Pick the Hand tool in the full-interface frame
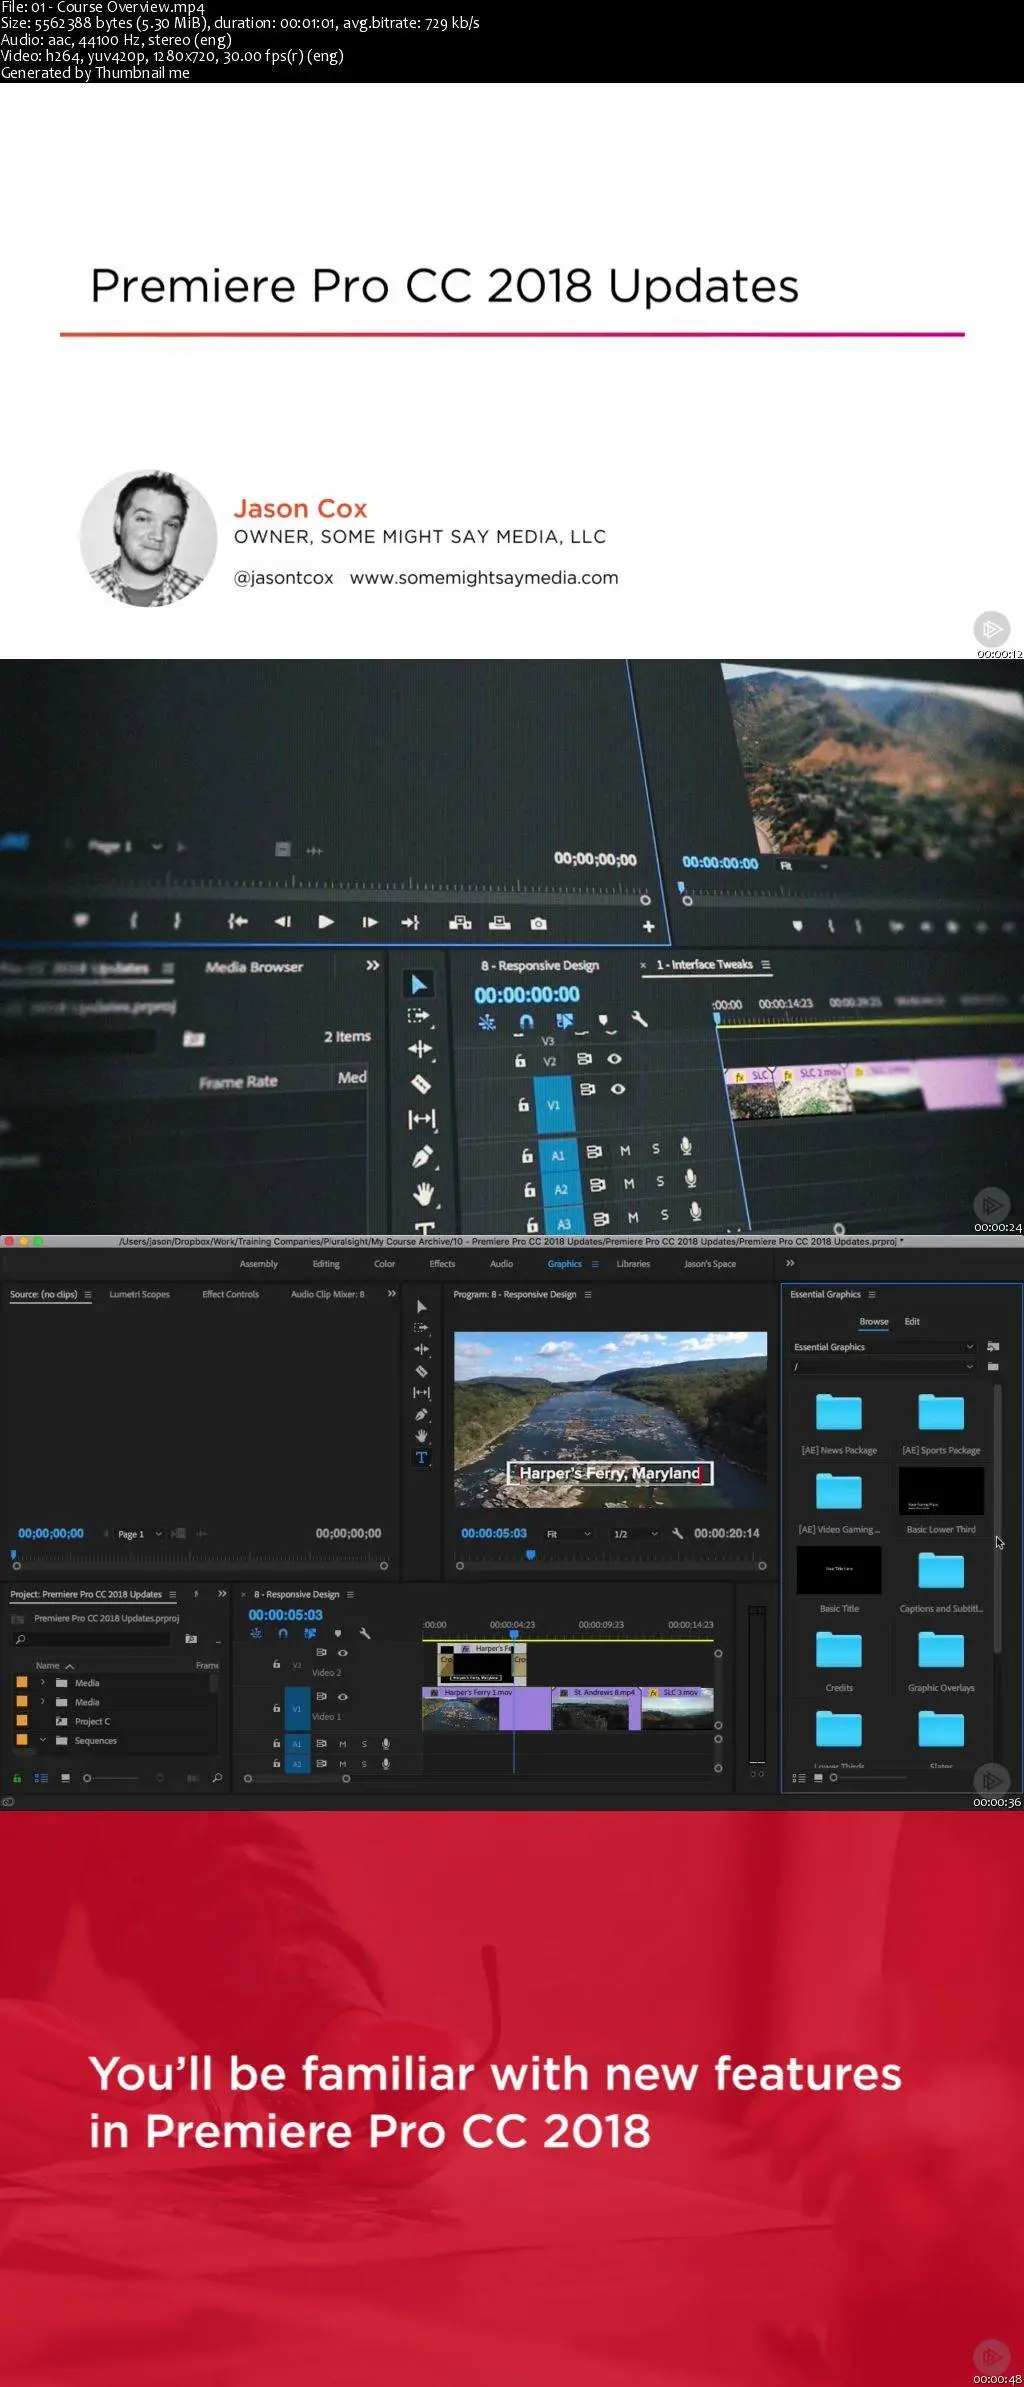1024x2387 pixels. [x=421, y=1436]
